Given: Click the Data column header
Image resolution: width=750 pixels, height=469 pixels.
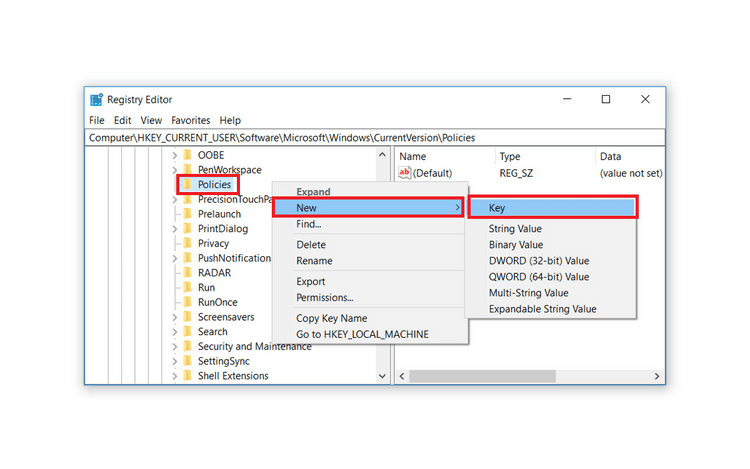Looking at the screenshot, I should point(610,157).
